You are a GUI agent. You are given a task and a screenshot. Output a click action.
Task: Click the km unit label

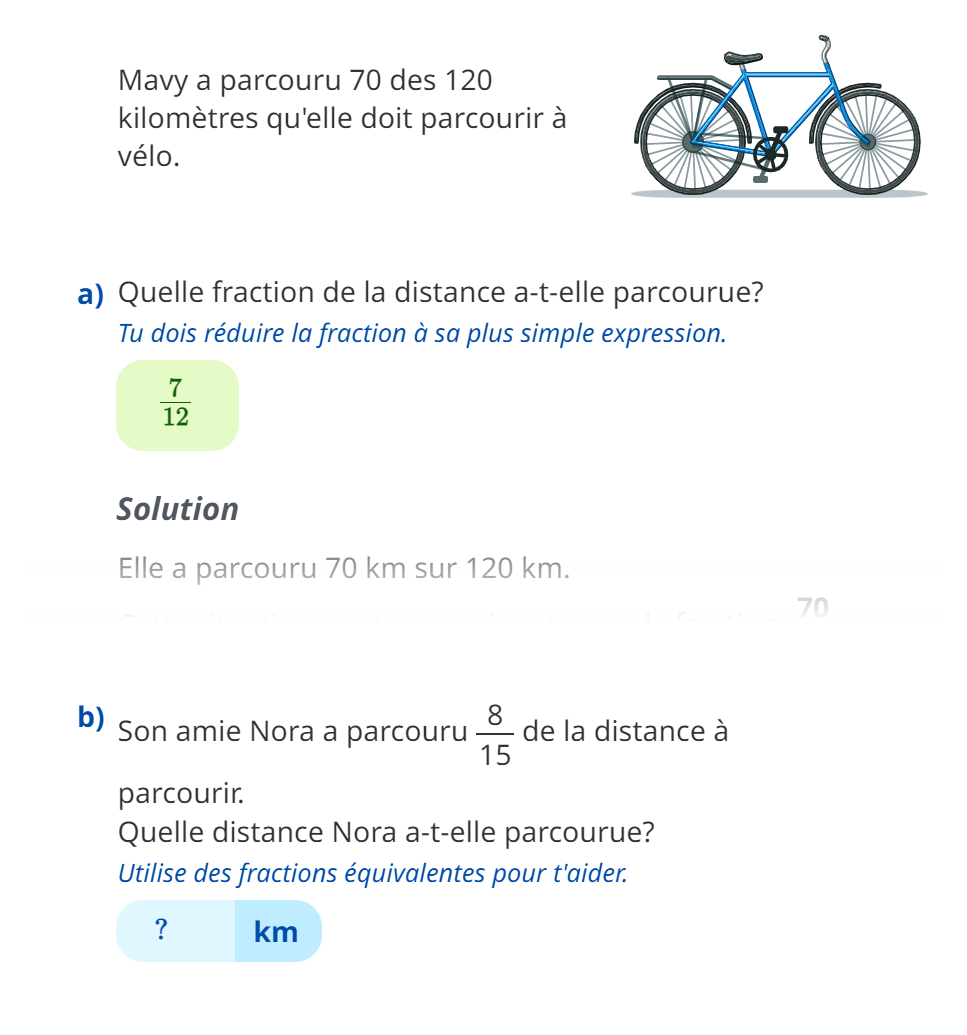tap(277, 932)
